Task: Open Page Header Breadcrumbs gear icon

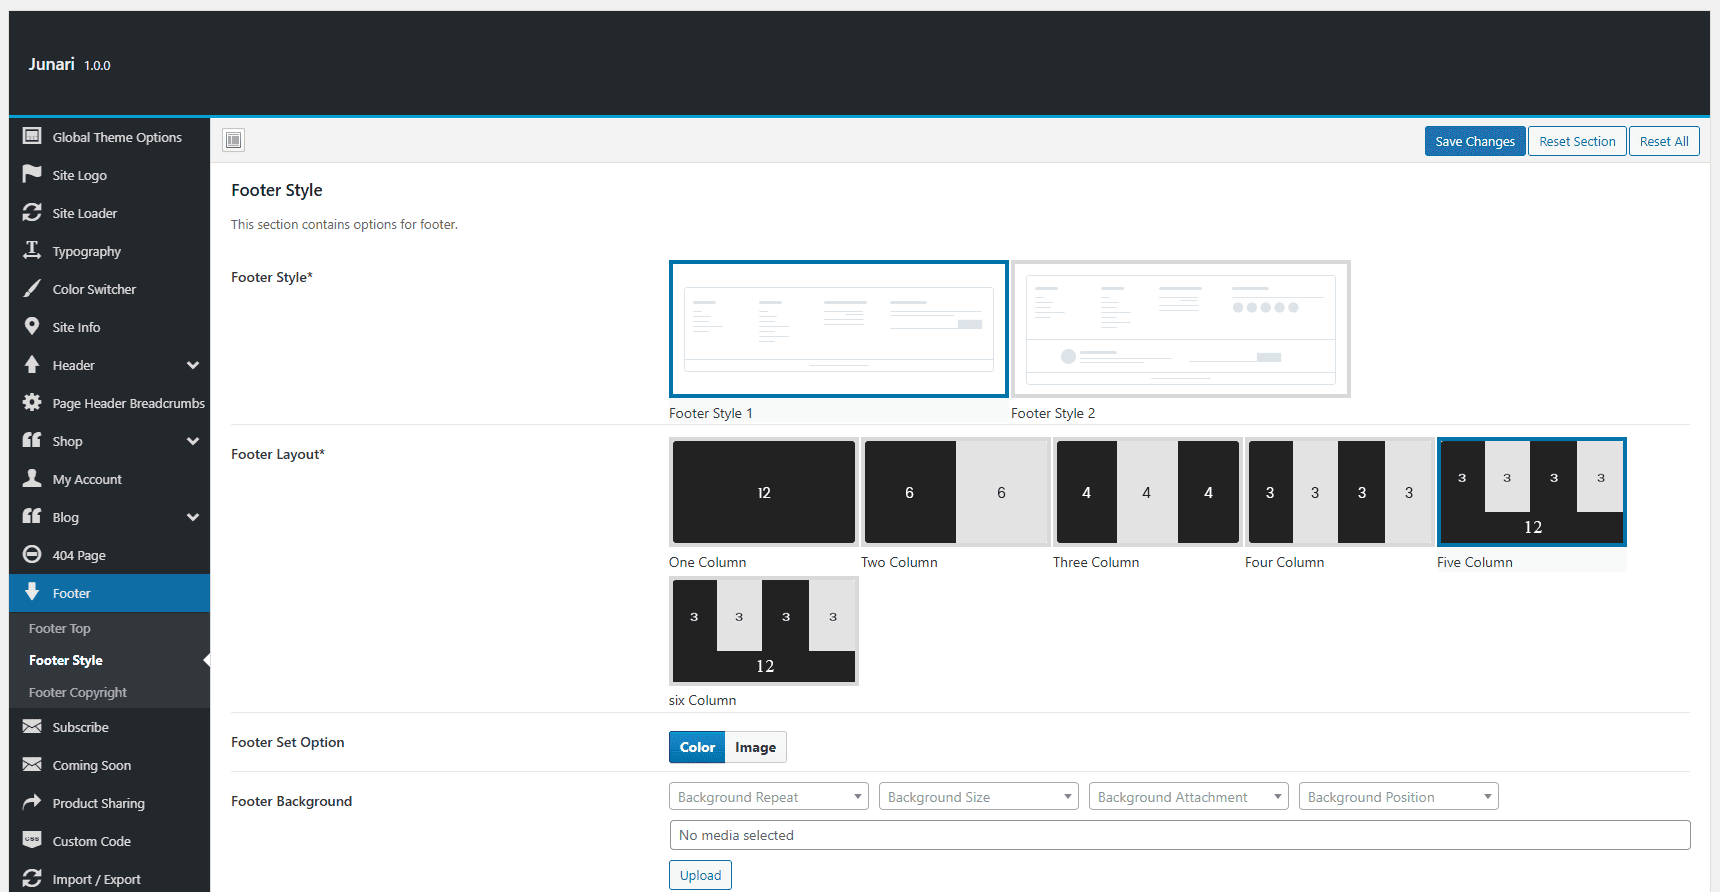Action: [x=32, y=402]
